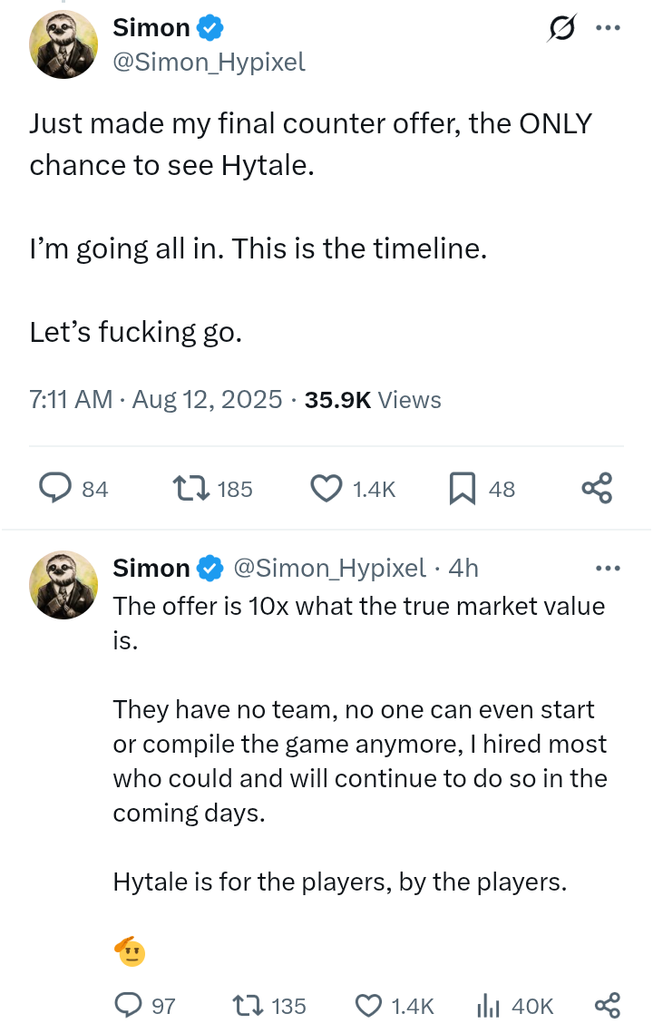653x1024 pixels.
Task: Reply to the main tweet
Action: point(53,488)
